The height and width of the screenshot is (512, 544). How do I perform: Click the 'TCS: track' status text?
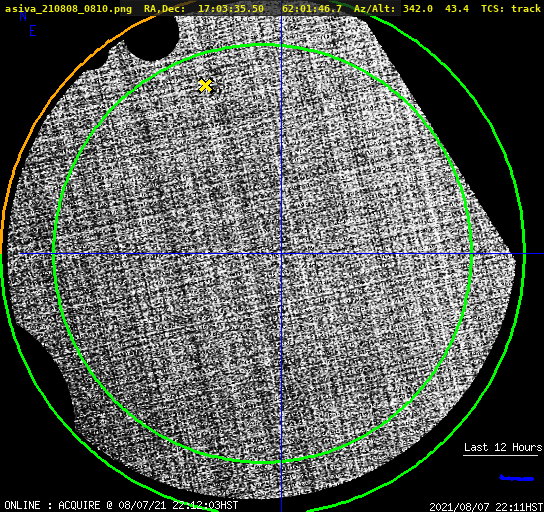(x=511, y=9)
